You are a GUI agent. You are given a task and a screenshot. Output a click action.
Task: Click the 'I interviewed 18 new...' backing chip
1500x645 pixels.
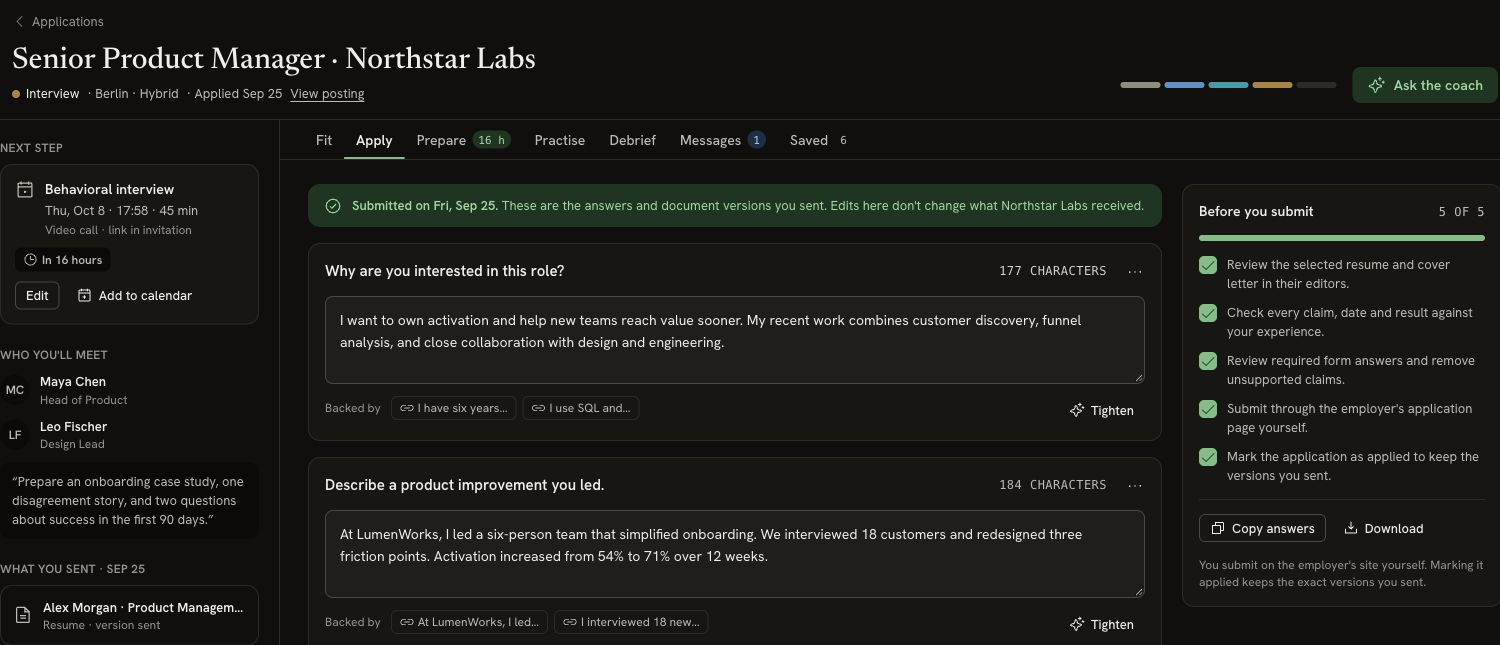pos(631,622)
